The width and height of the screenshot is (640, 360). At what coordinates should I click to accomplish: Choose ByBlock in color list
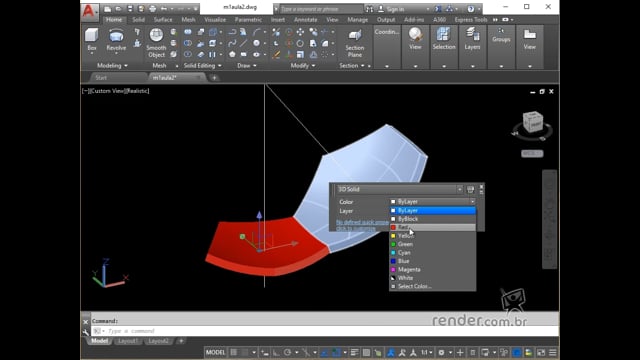tap(433, 219)
